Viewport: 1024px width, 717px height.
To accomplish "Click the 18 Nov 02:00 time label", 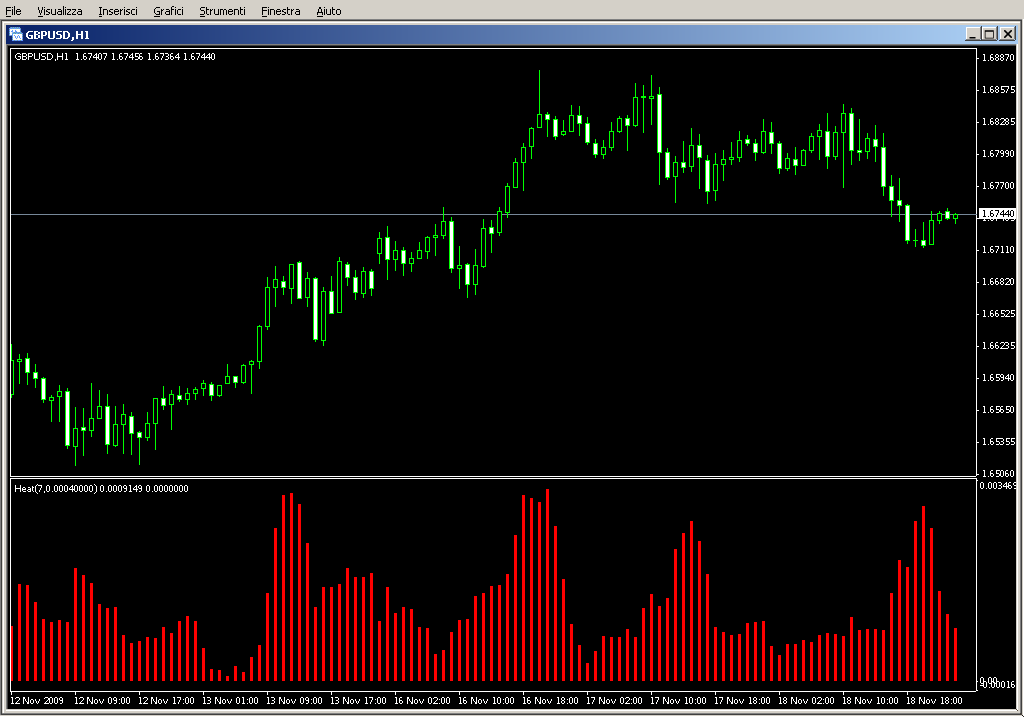I will pos(806,701).
